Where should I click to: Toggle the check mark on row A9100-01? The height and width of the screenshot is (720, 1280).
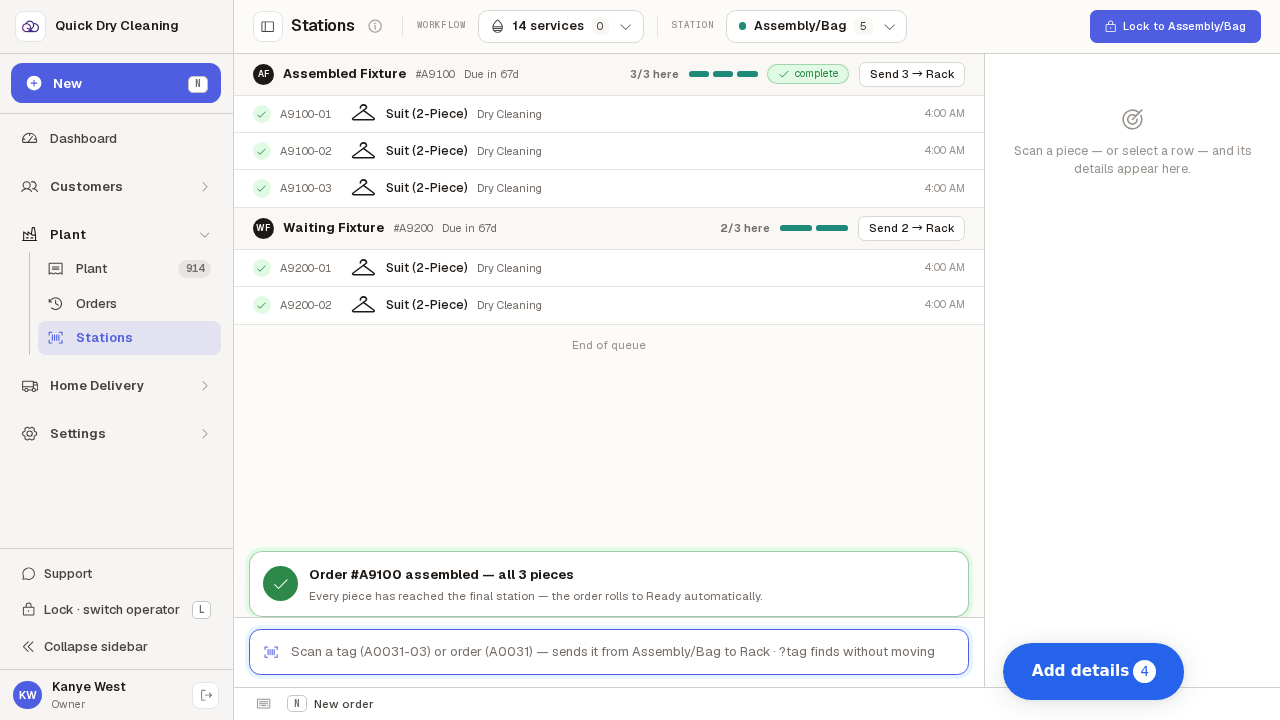tap(262, 114)
